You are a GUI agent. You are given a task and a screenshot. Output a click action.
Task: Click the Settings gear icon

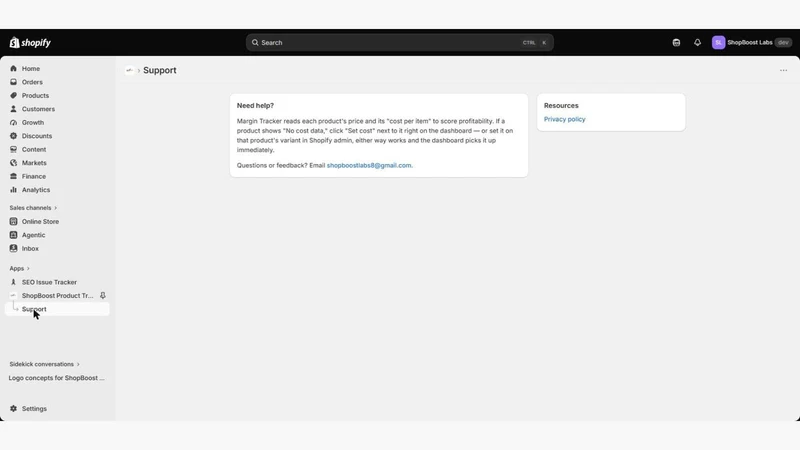pos(13,409)
